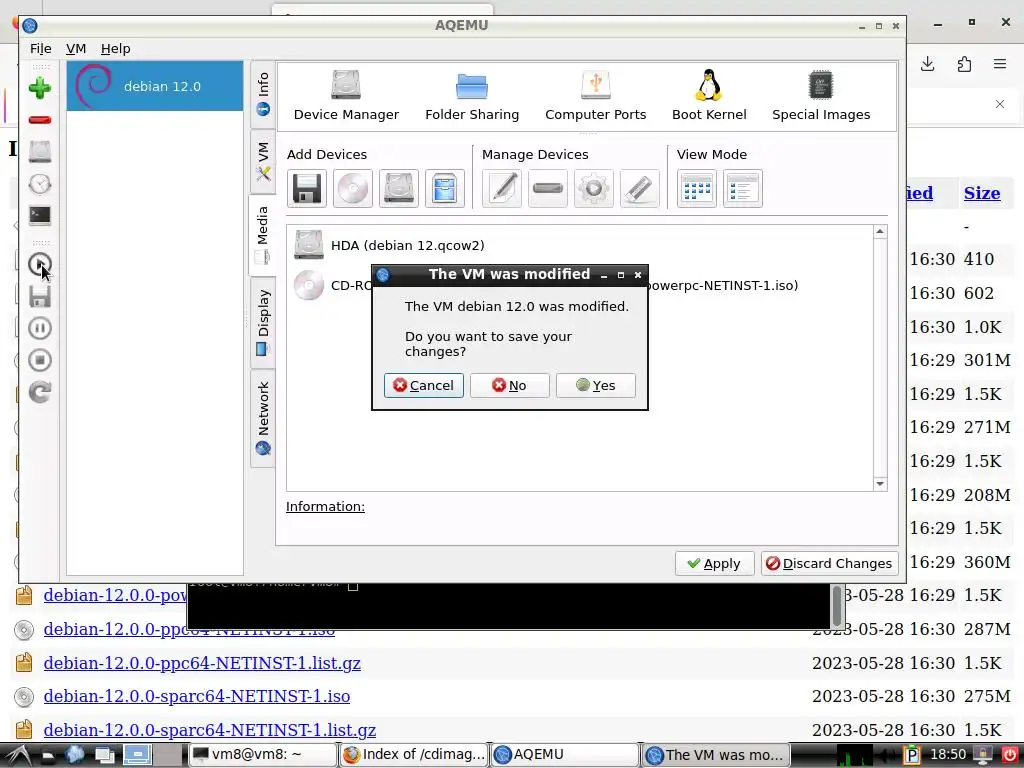Image resolution: width=1024 pixels, height=768 pixels.
Task: Click Cancel in the VM modified dialog
Action: click(x=424, y=385)
